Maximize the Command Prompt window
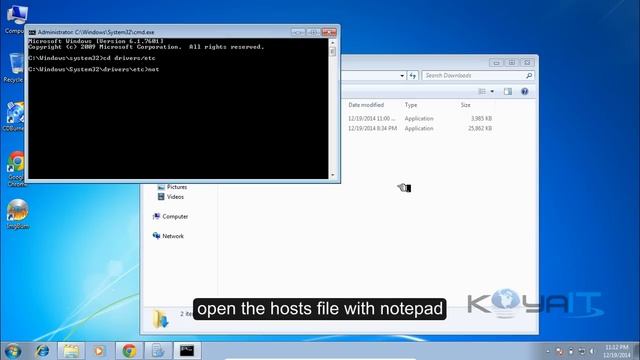The height and width of the screenshot is (360, 640). click(x=313, y=32)
